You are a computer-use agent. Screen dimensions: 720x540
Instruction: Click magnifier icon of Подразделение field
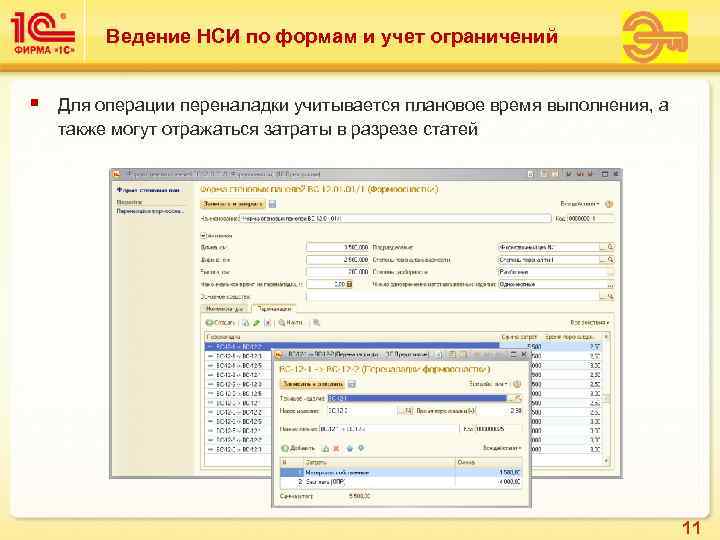611,247
